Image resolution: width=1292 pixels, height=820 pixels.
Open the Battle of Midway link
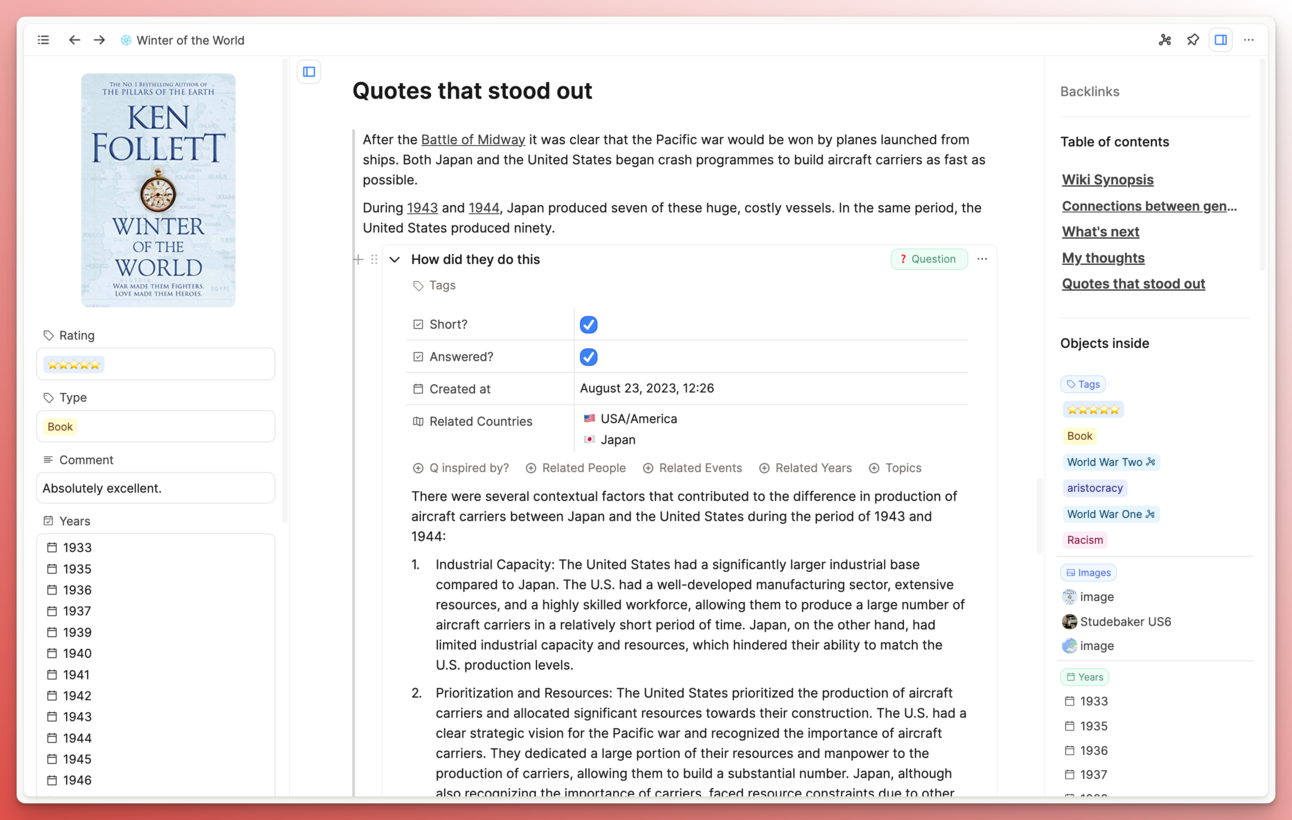click(x=472, y=140)
